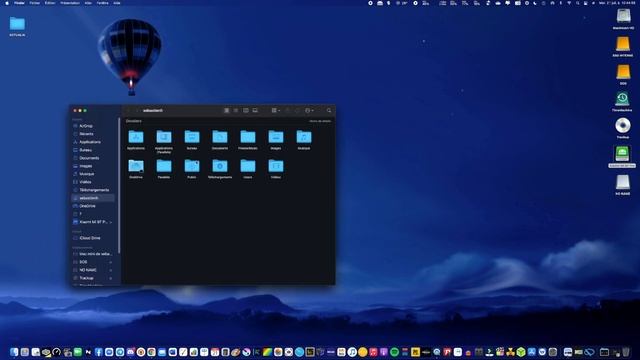
Task: Switch Finder to list view
Action: click(x=236, y=111)
